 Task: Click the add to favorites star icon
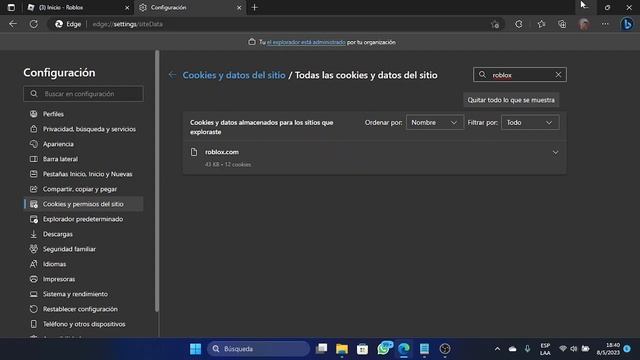495,24
